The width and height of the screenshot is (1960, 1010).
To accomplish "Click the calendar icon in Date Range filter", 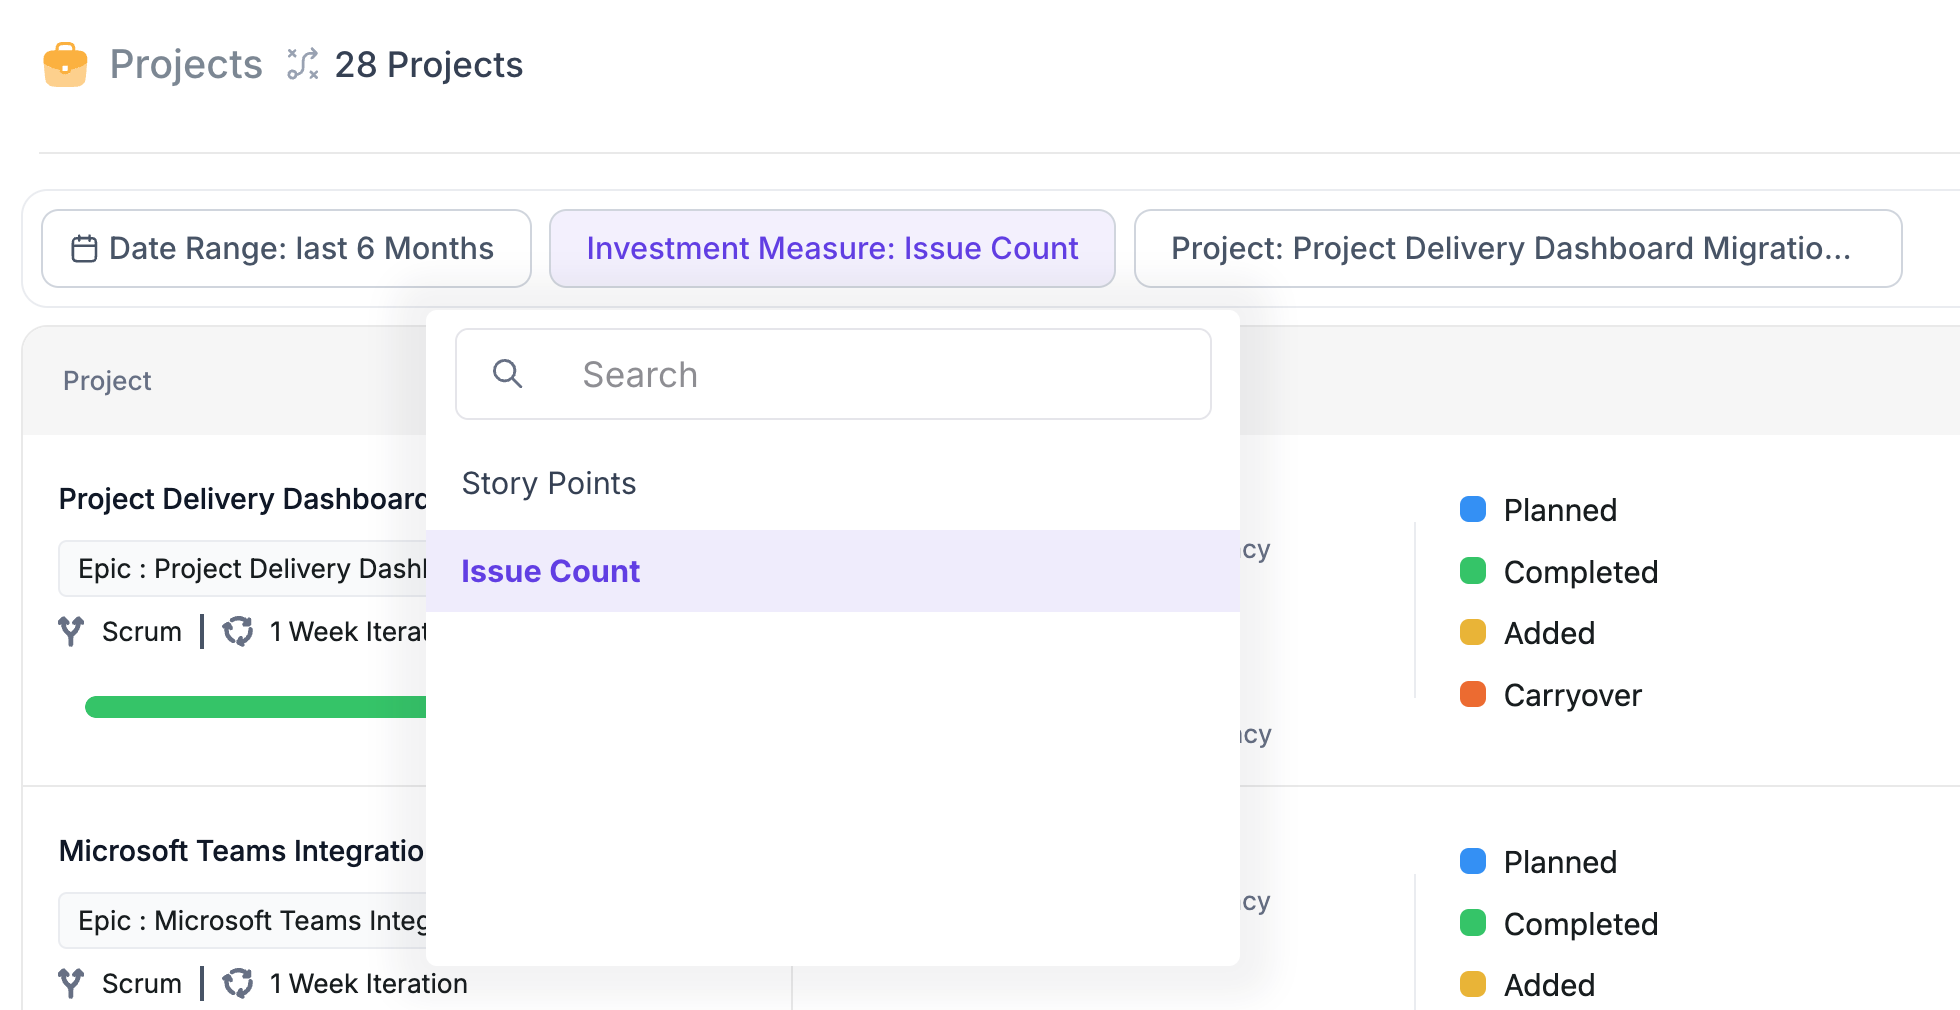I will point(84,248).
